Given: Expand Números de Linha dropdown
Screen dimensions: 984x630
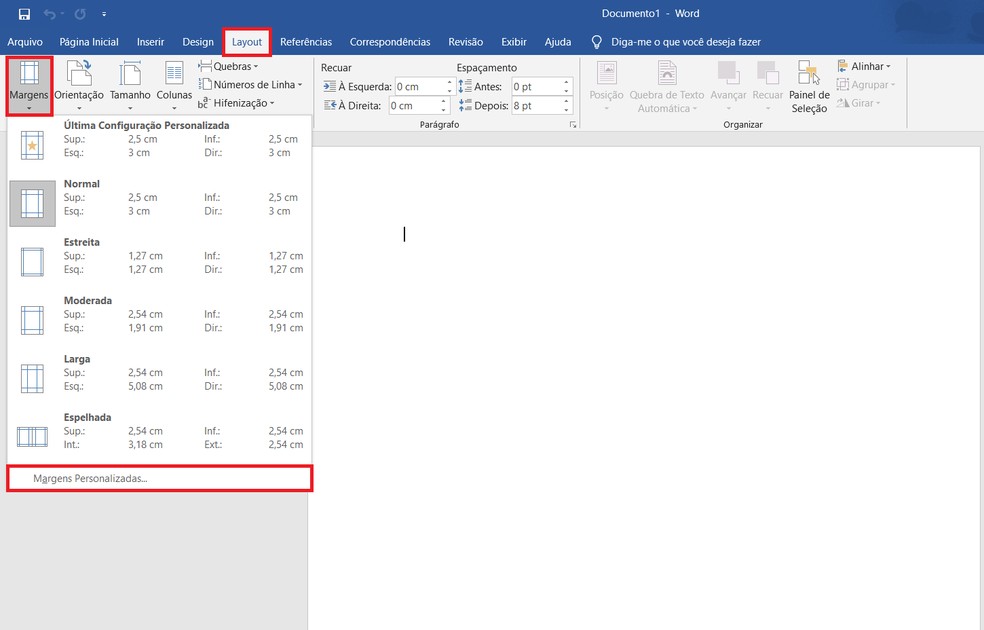Looking at the screenshot, I should pos(250,84).
